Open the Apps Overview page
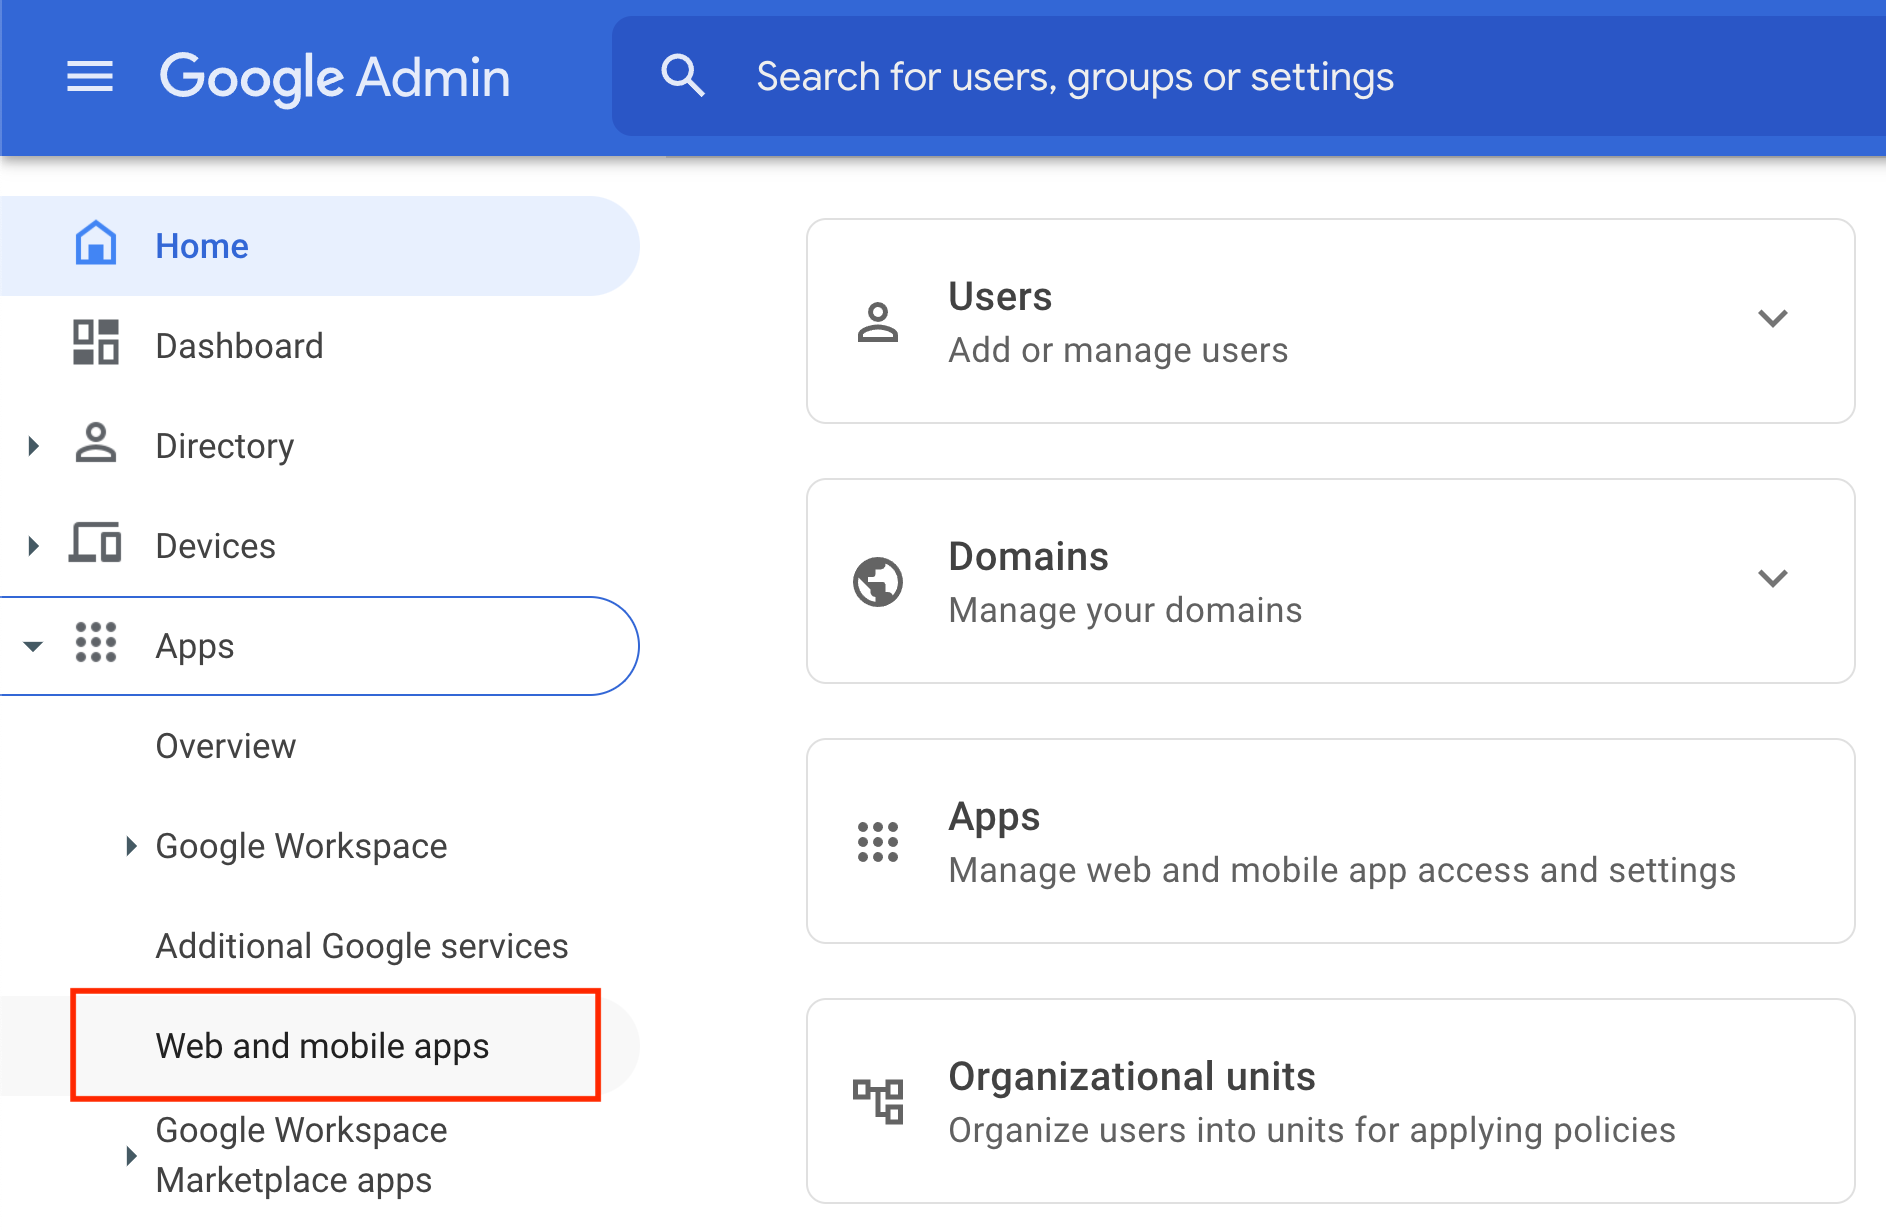This screenshot has width=1886, height=1231. pyautogui.click(x=225, y=745)
